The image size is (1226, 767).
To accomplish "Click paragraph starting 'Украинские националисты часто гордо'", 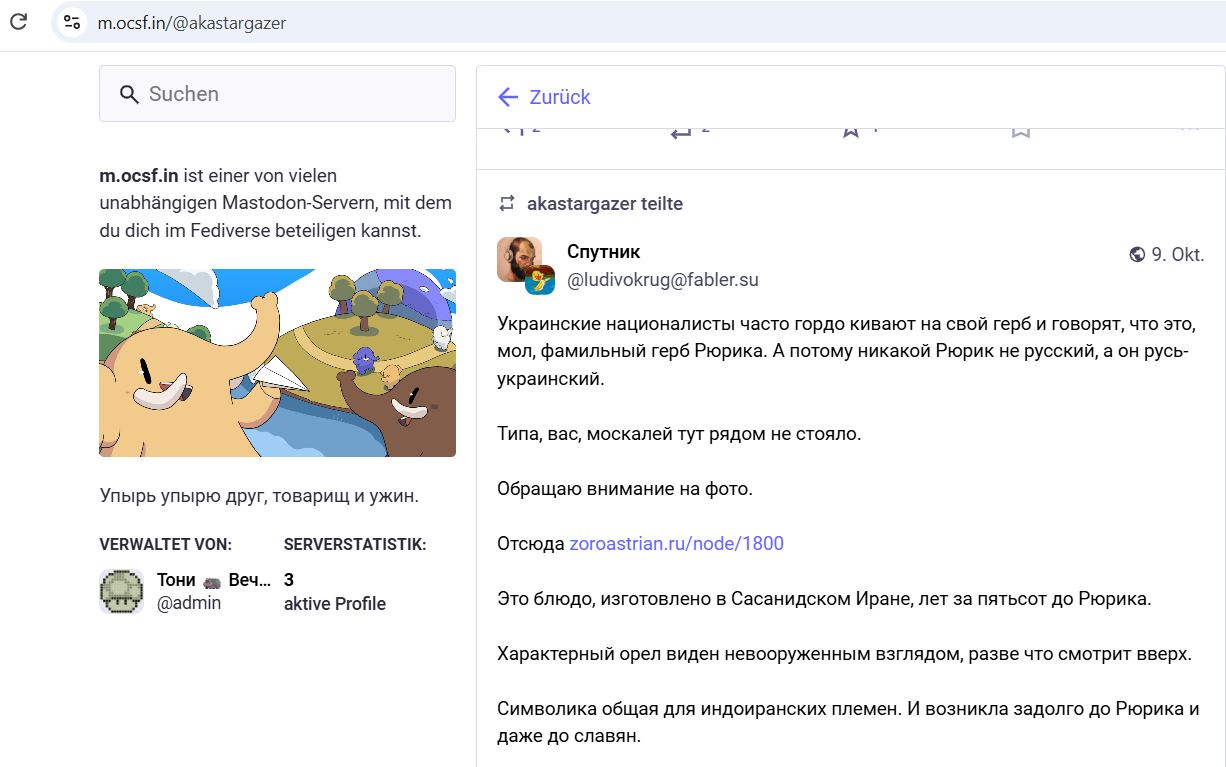I will pyautogui.click(x=846, y=352).
